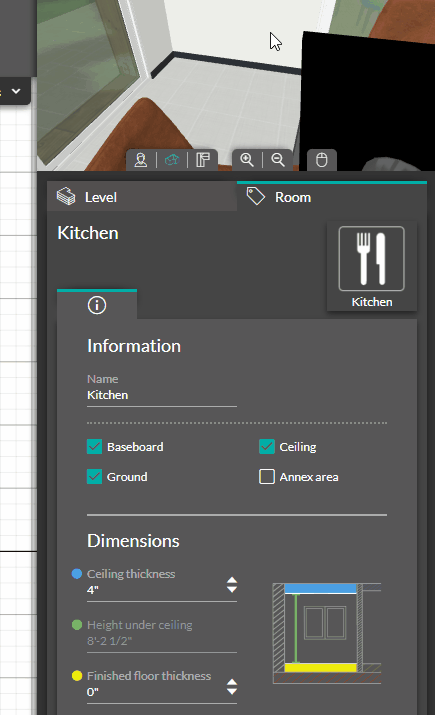Open the mouse controls help icon
This screenshot has height=715, width=435.
322,160
